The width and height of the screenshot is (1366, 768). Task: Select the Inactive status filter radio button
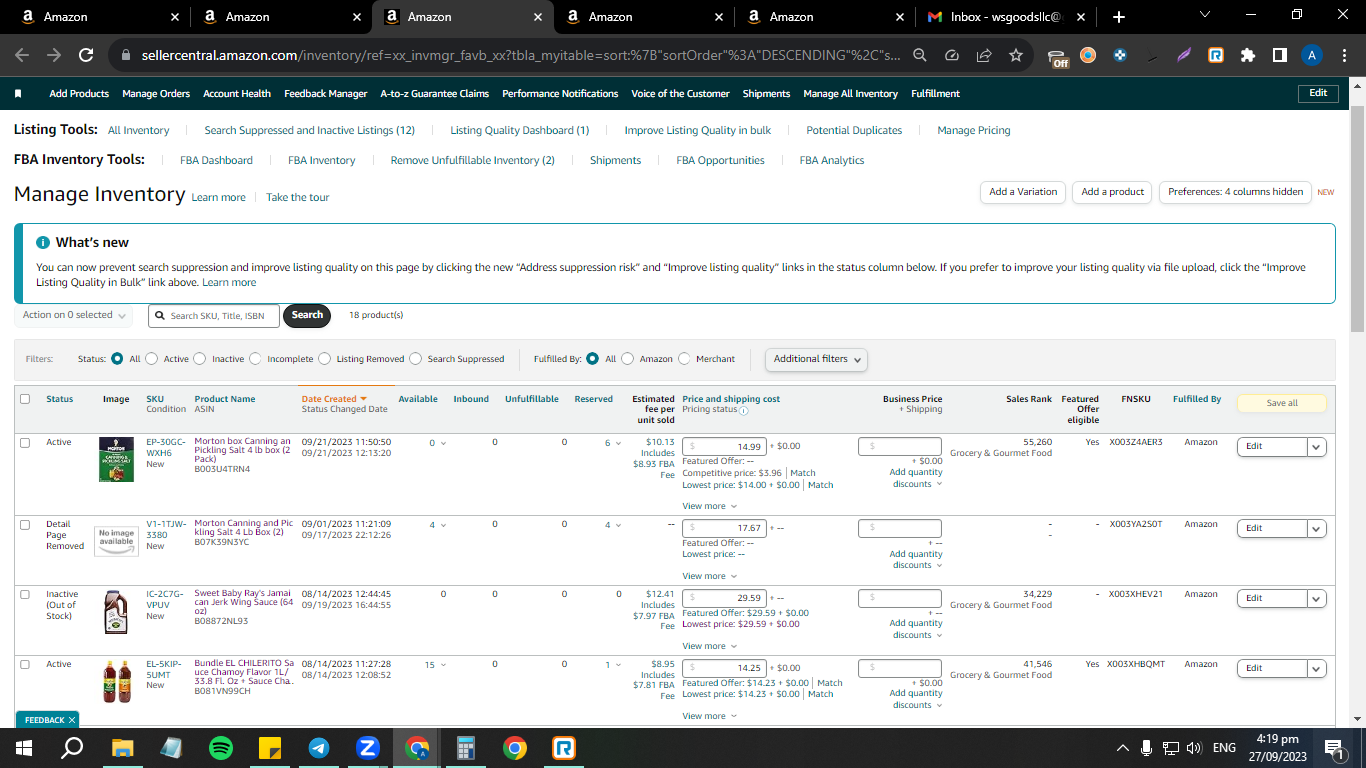[x=200, y=359]
